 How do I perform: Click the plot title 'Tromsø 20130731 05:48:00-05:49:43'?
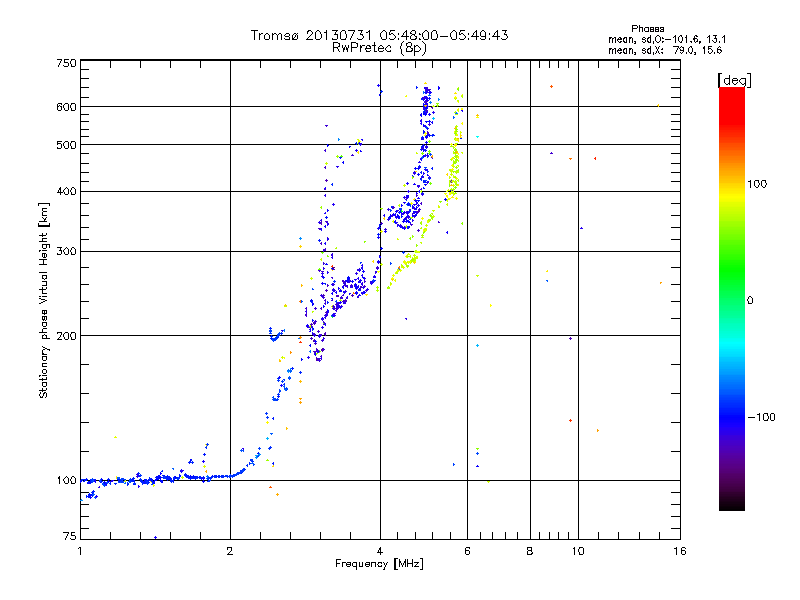pos(379,35)
